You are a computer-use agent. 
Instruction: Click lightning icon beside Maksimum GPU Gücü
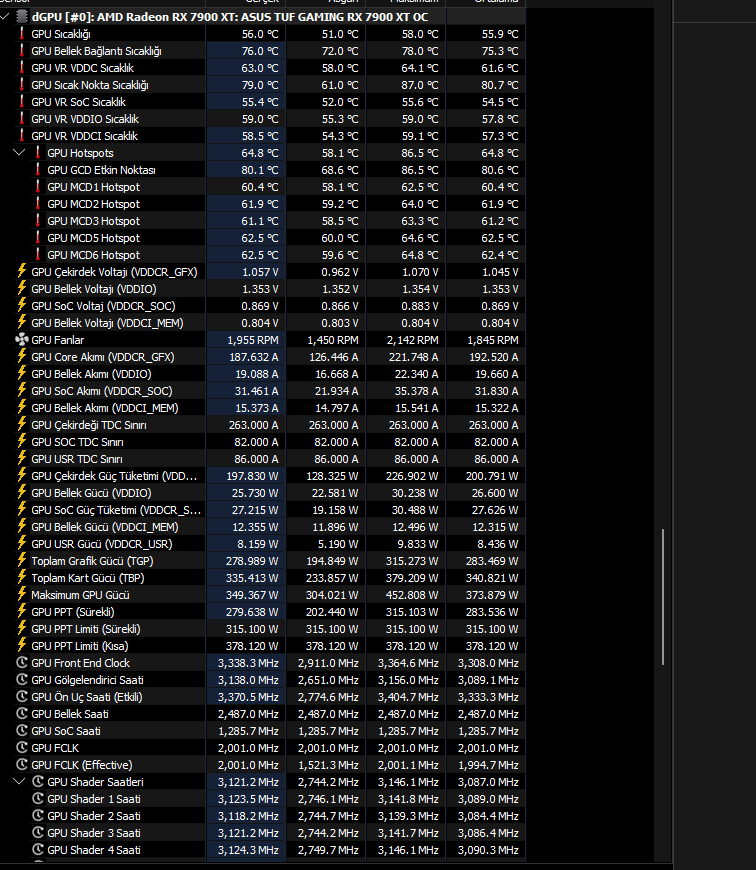click(22, 594)
